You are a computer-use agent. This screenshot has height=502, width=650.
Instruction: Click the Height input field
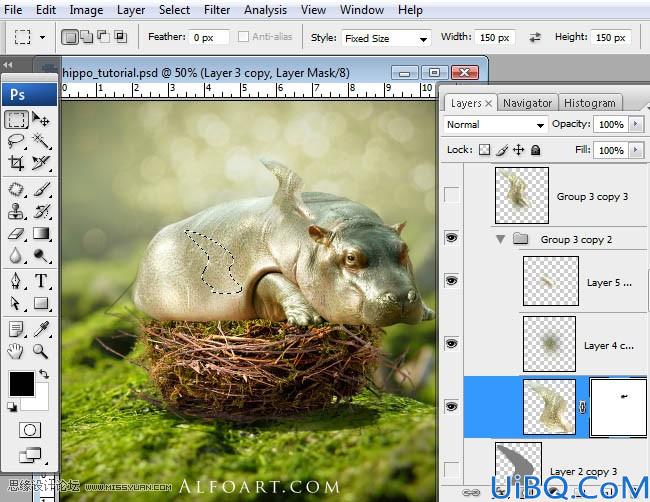[611, 38]
